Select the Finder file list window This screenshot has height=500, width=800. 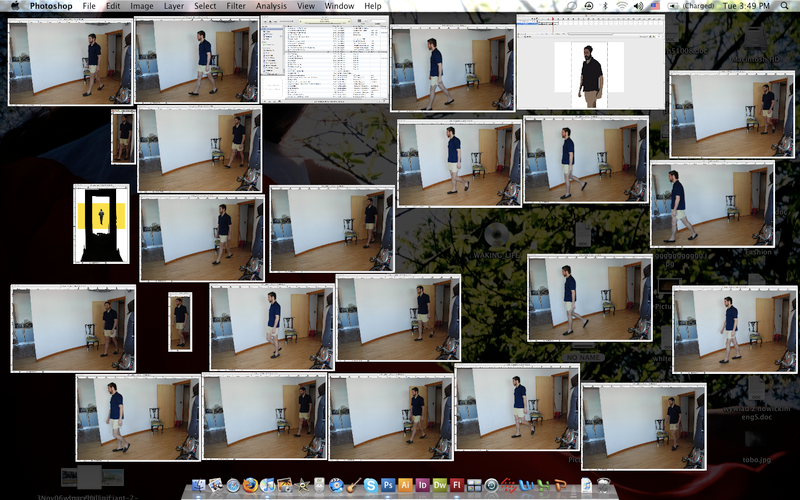click(324, 60)
